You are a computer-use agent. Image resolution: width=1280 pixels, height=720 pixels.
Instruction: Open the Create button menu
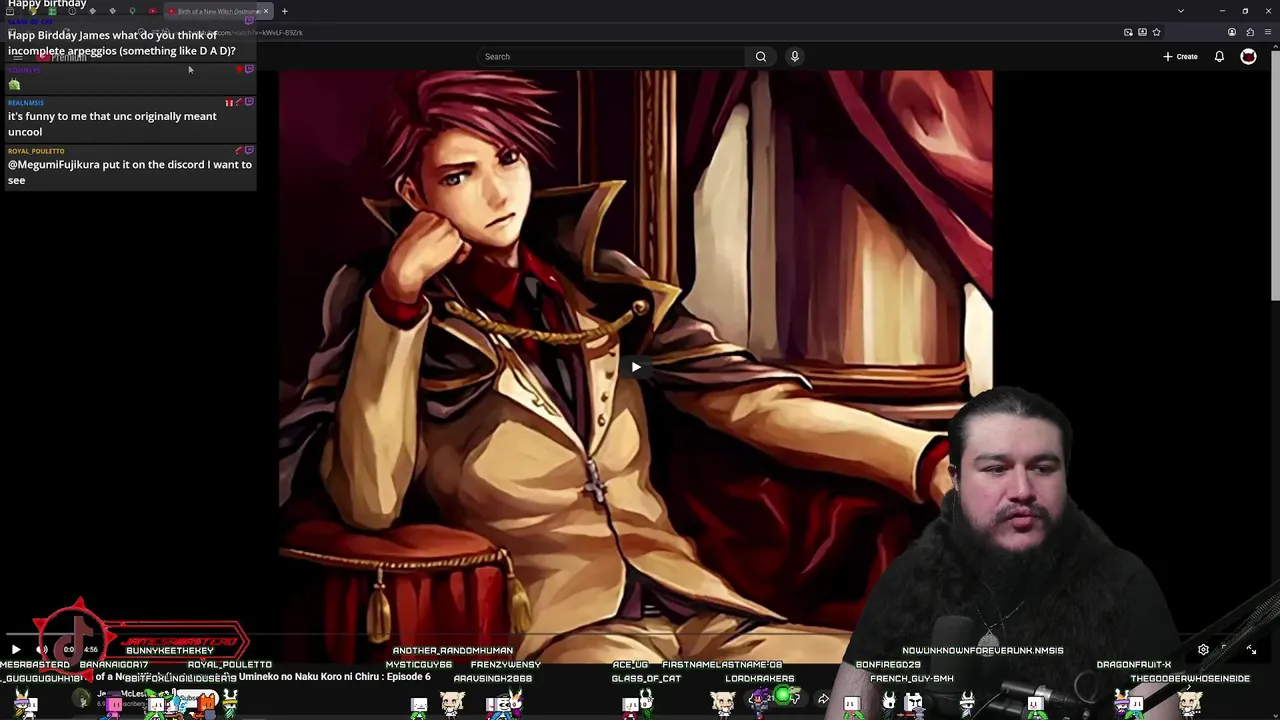(1180, 56)
